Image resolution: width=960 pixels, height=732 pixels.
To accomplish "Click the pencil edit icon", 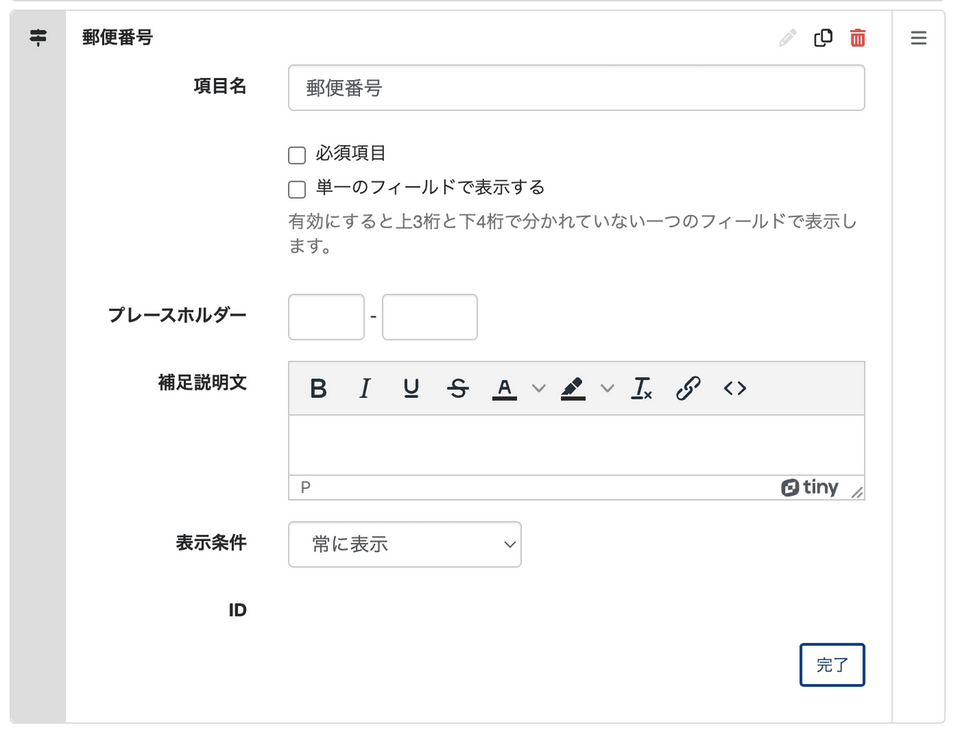I will [788, 38].
